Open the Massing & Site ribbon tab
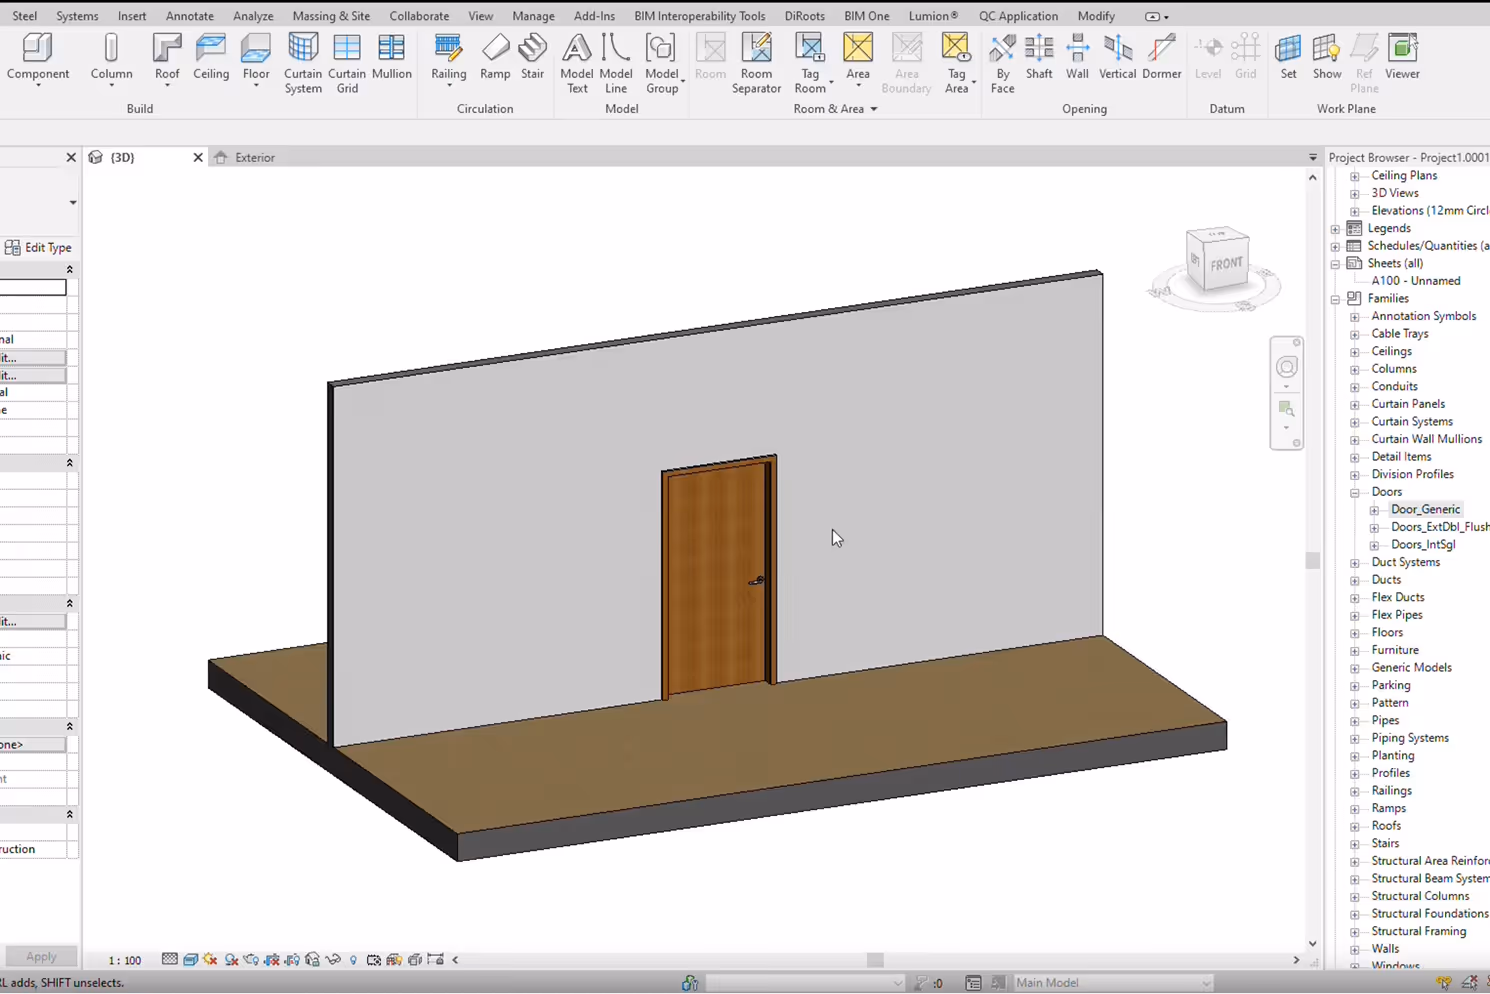The image size is (1490, 994). pyautogui.click(x=331, y=16)
